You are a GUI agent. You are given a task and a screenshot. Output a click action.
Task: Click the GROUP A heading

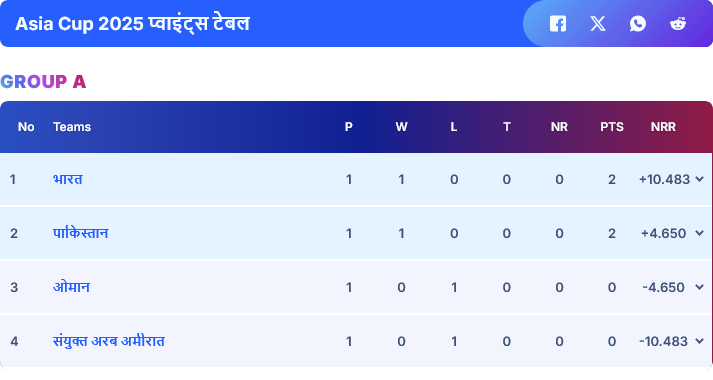(43, 82)
